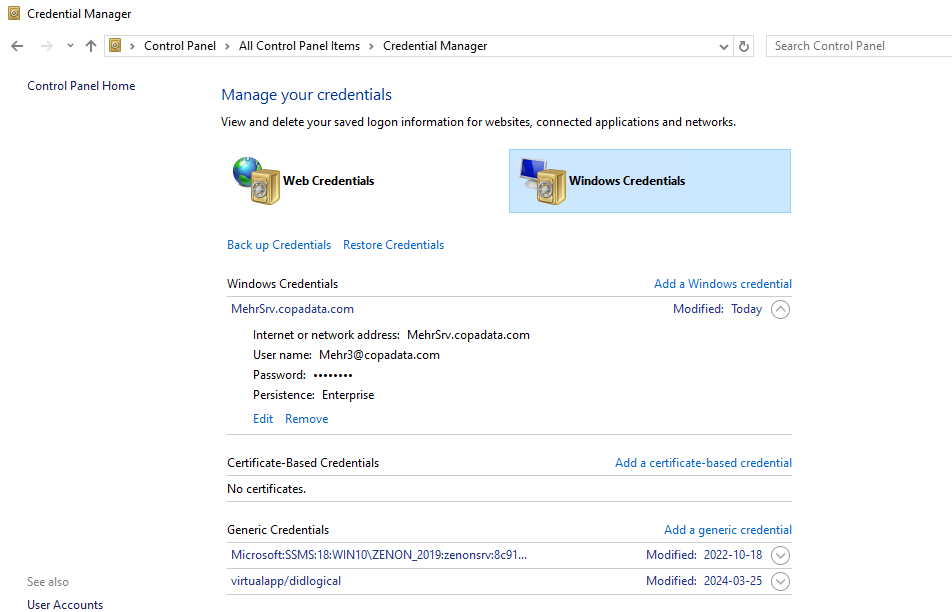Expand the Microsoft:SSMS generic credential
Viewport: 952px width, 612px height.
781,555
